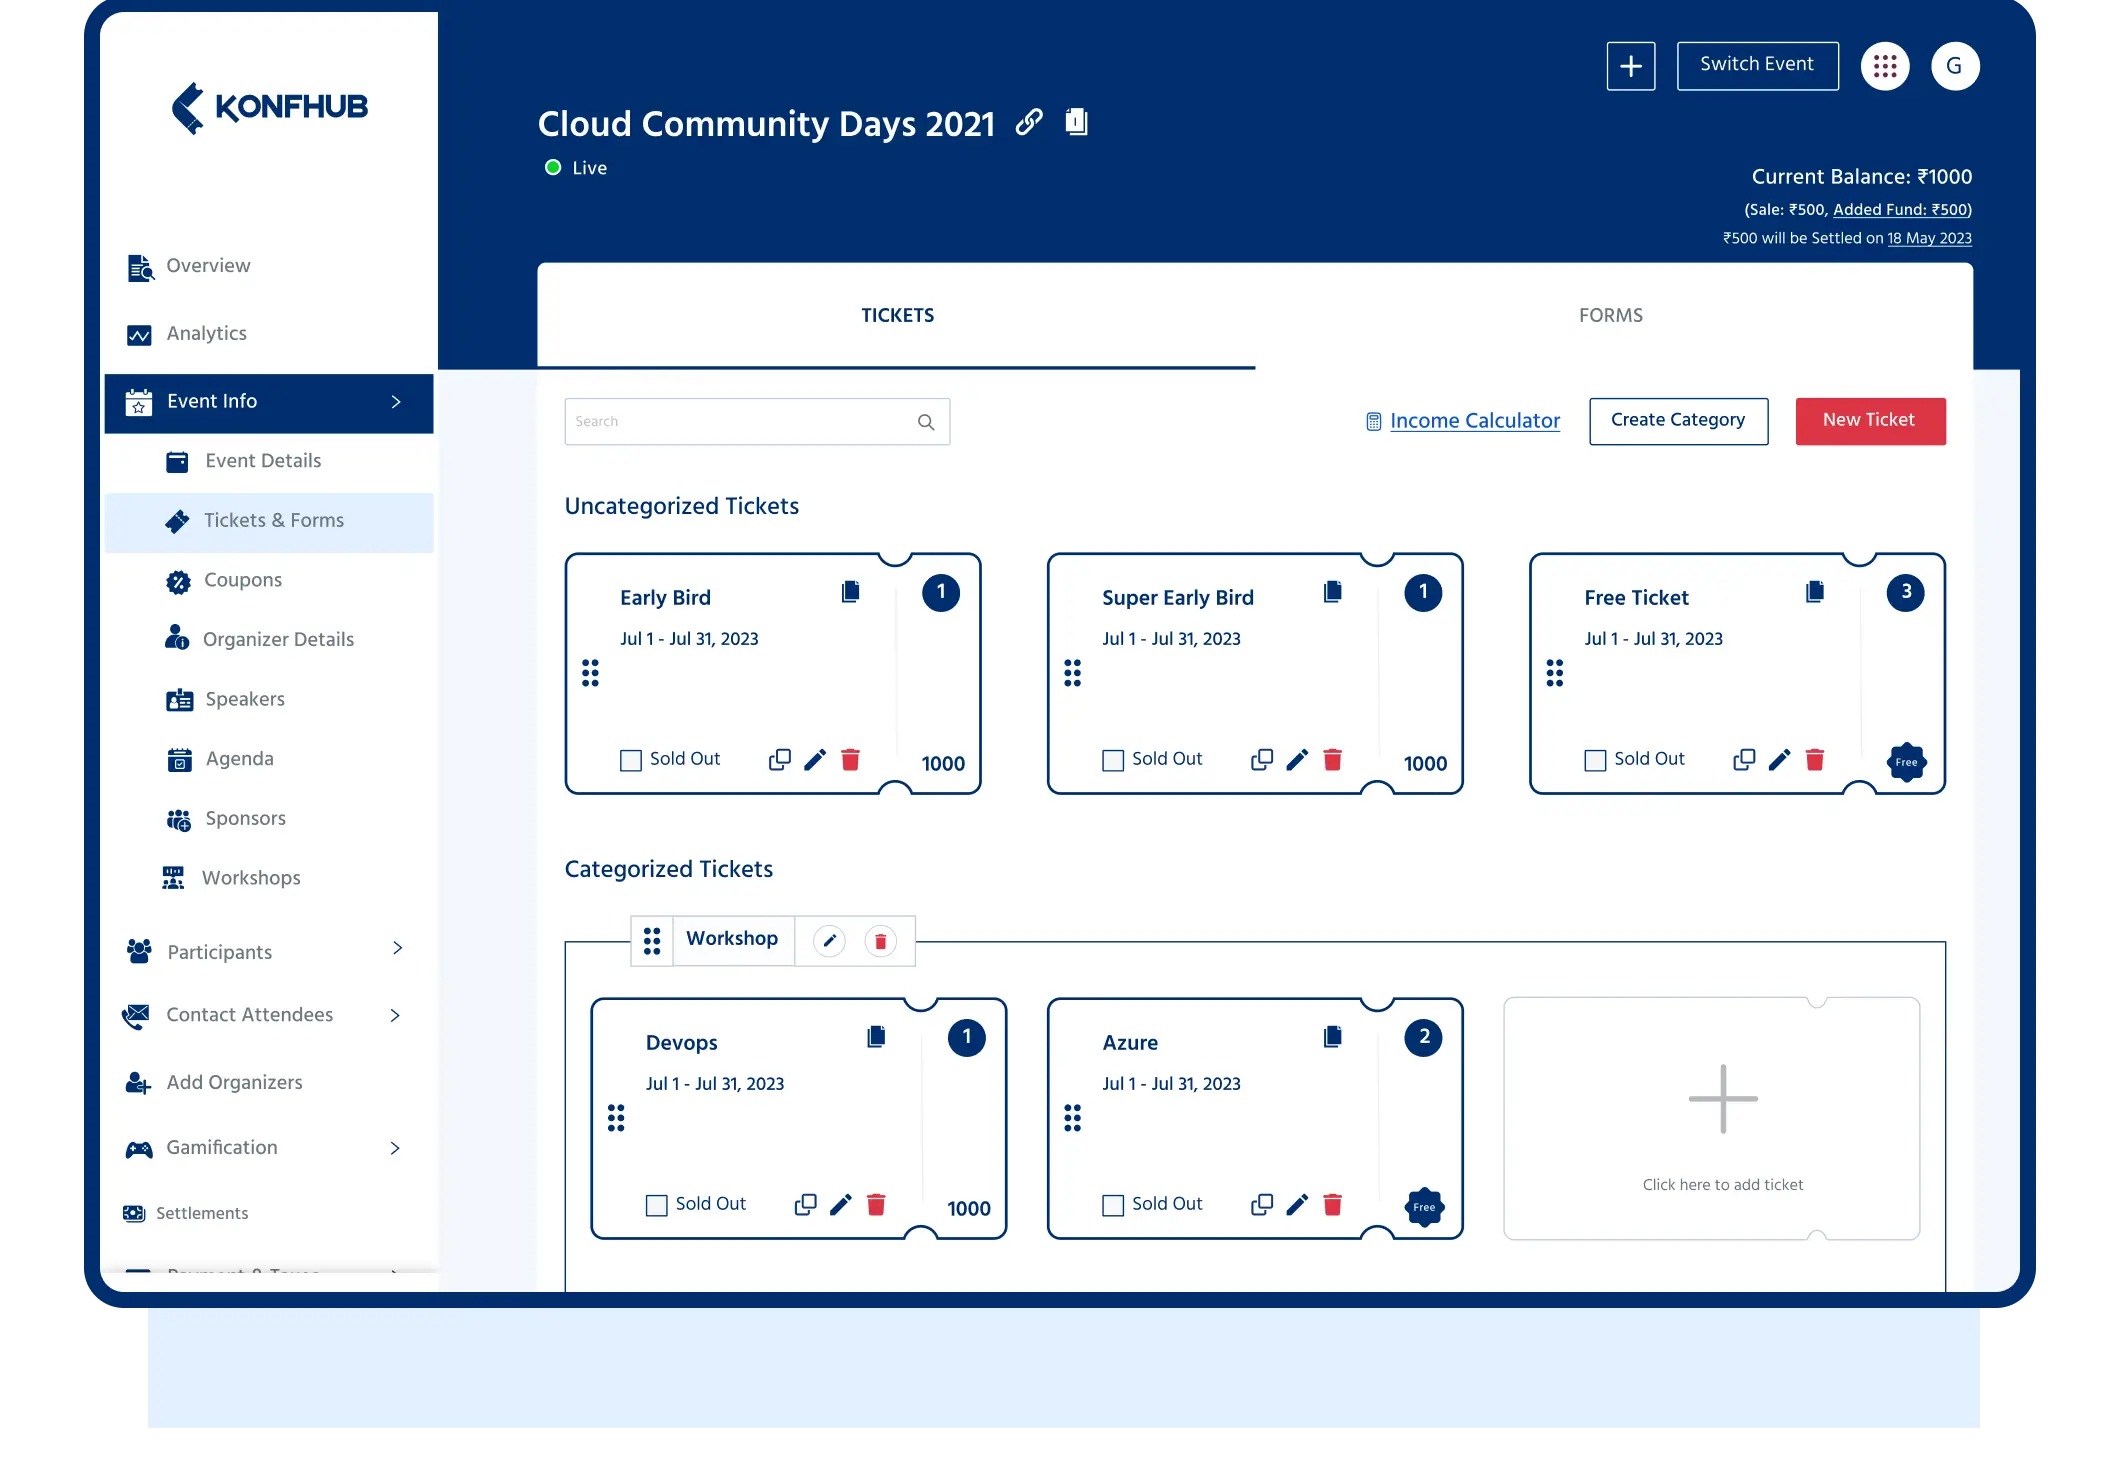The image size is (2128, 1484).
Task: Click the KonfHub logo
Action: [270, 107]
